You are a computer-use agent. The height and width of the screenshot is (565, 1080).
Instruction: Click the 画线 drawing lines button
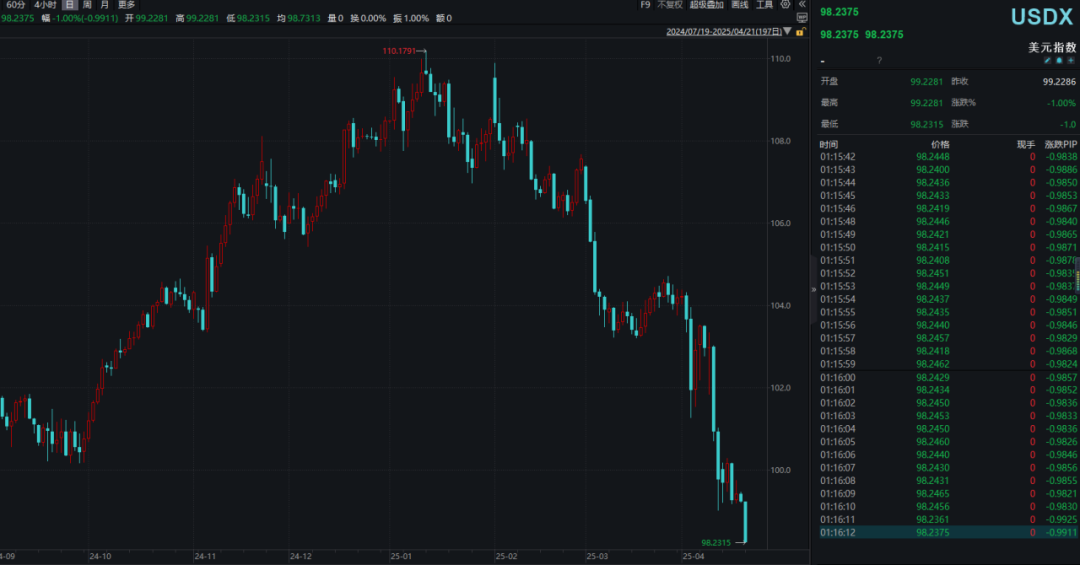[x=740, y=5]
